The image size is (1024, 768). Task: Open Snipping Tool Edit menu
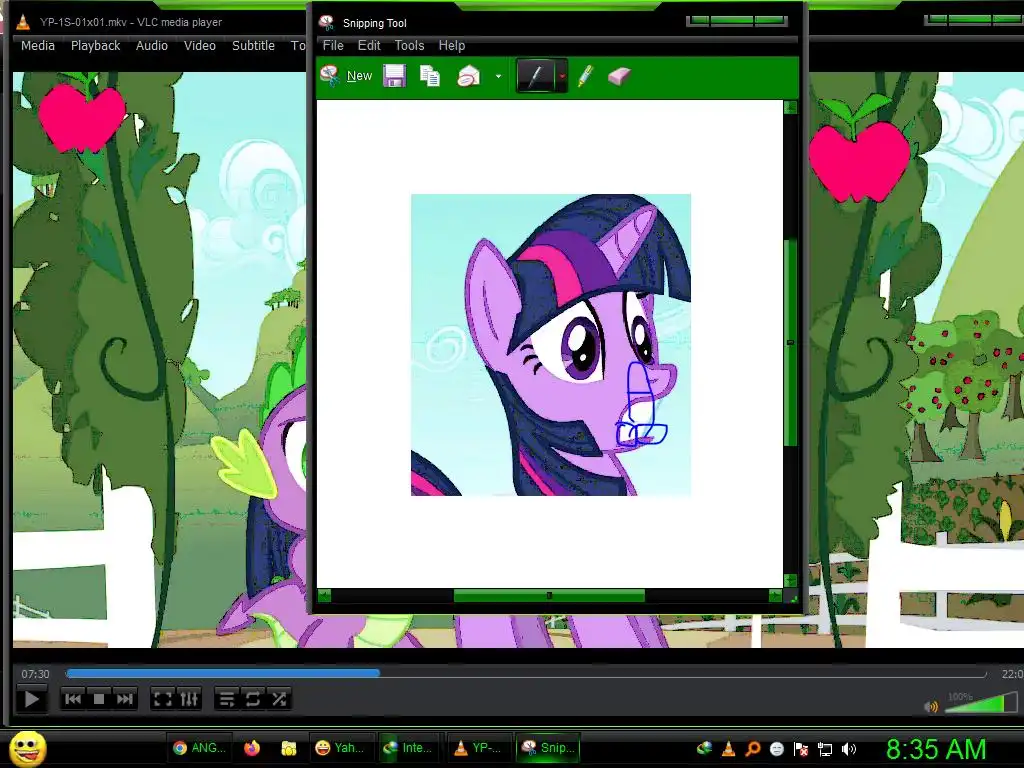[369, 46]
